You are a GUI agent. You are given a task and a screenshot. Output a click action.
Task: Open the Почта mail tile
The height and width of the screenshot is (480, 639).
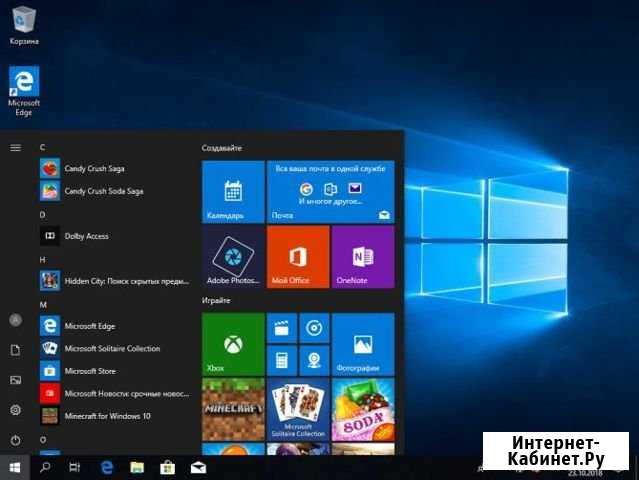[x=331, y=192]
